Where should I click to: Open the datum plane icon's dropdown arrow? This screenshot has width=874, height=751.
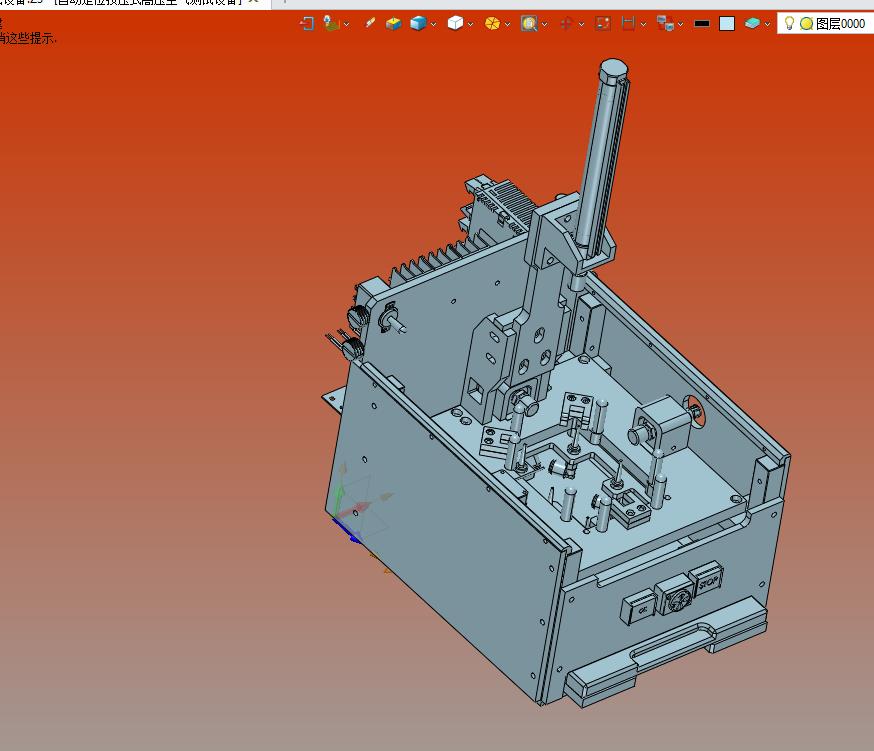tap(347, 24)
